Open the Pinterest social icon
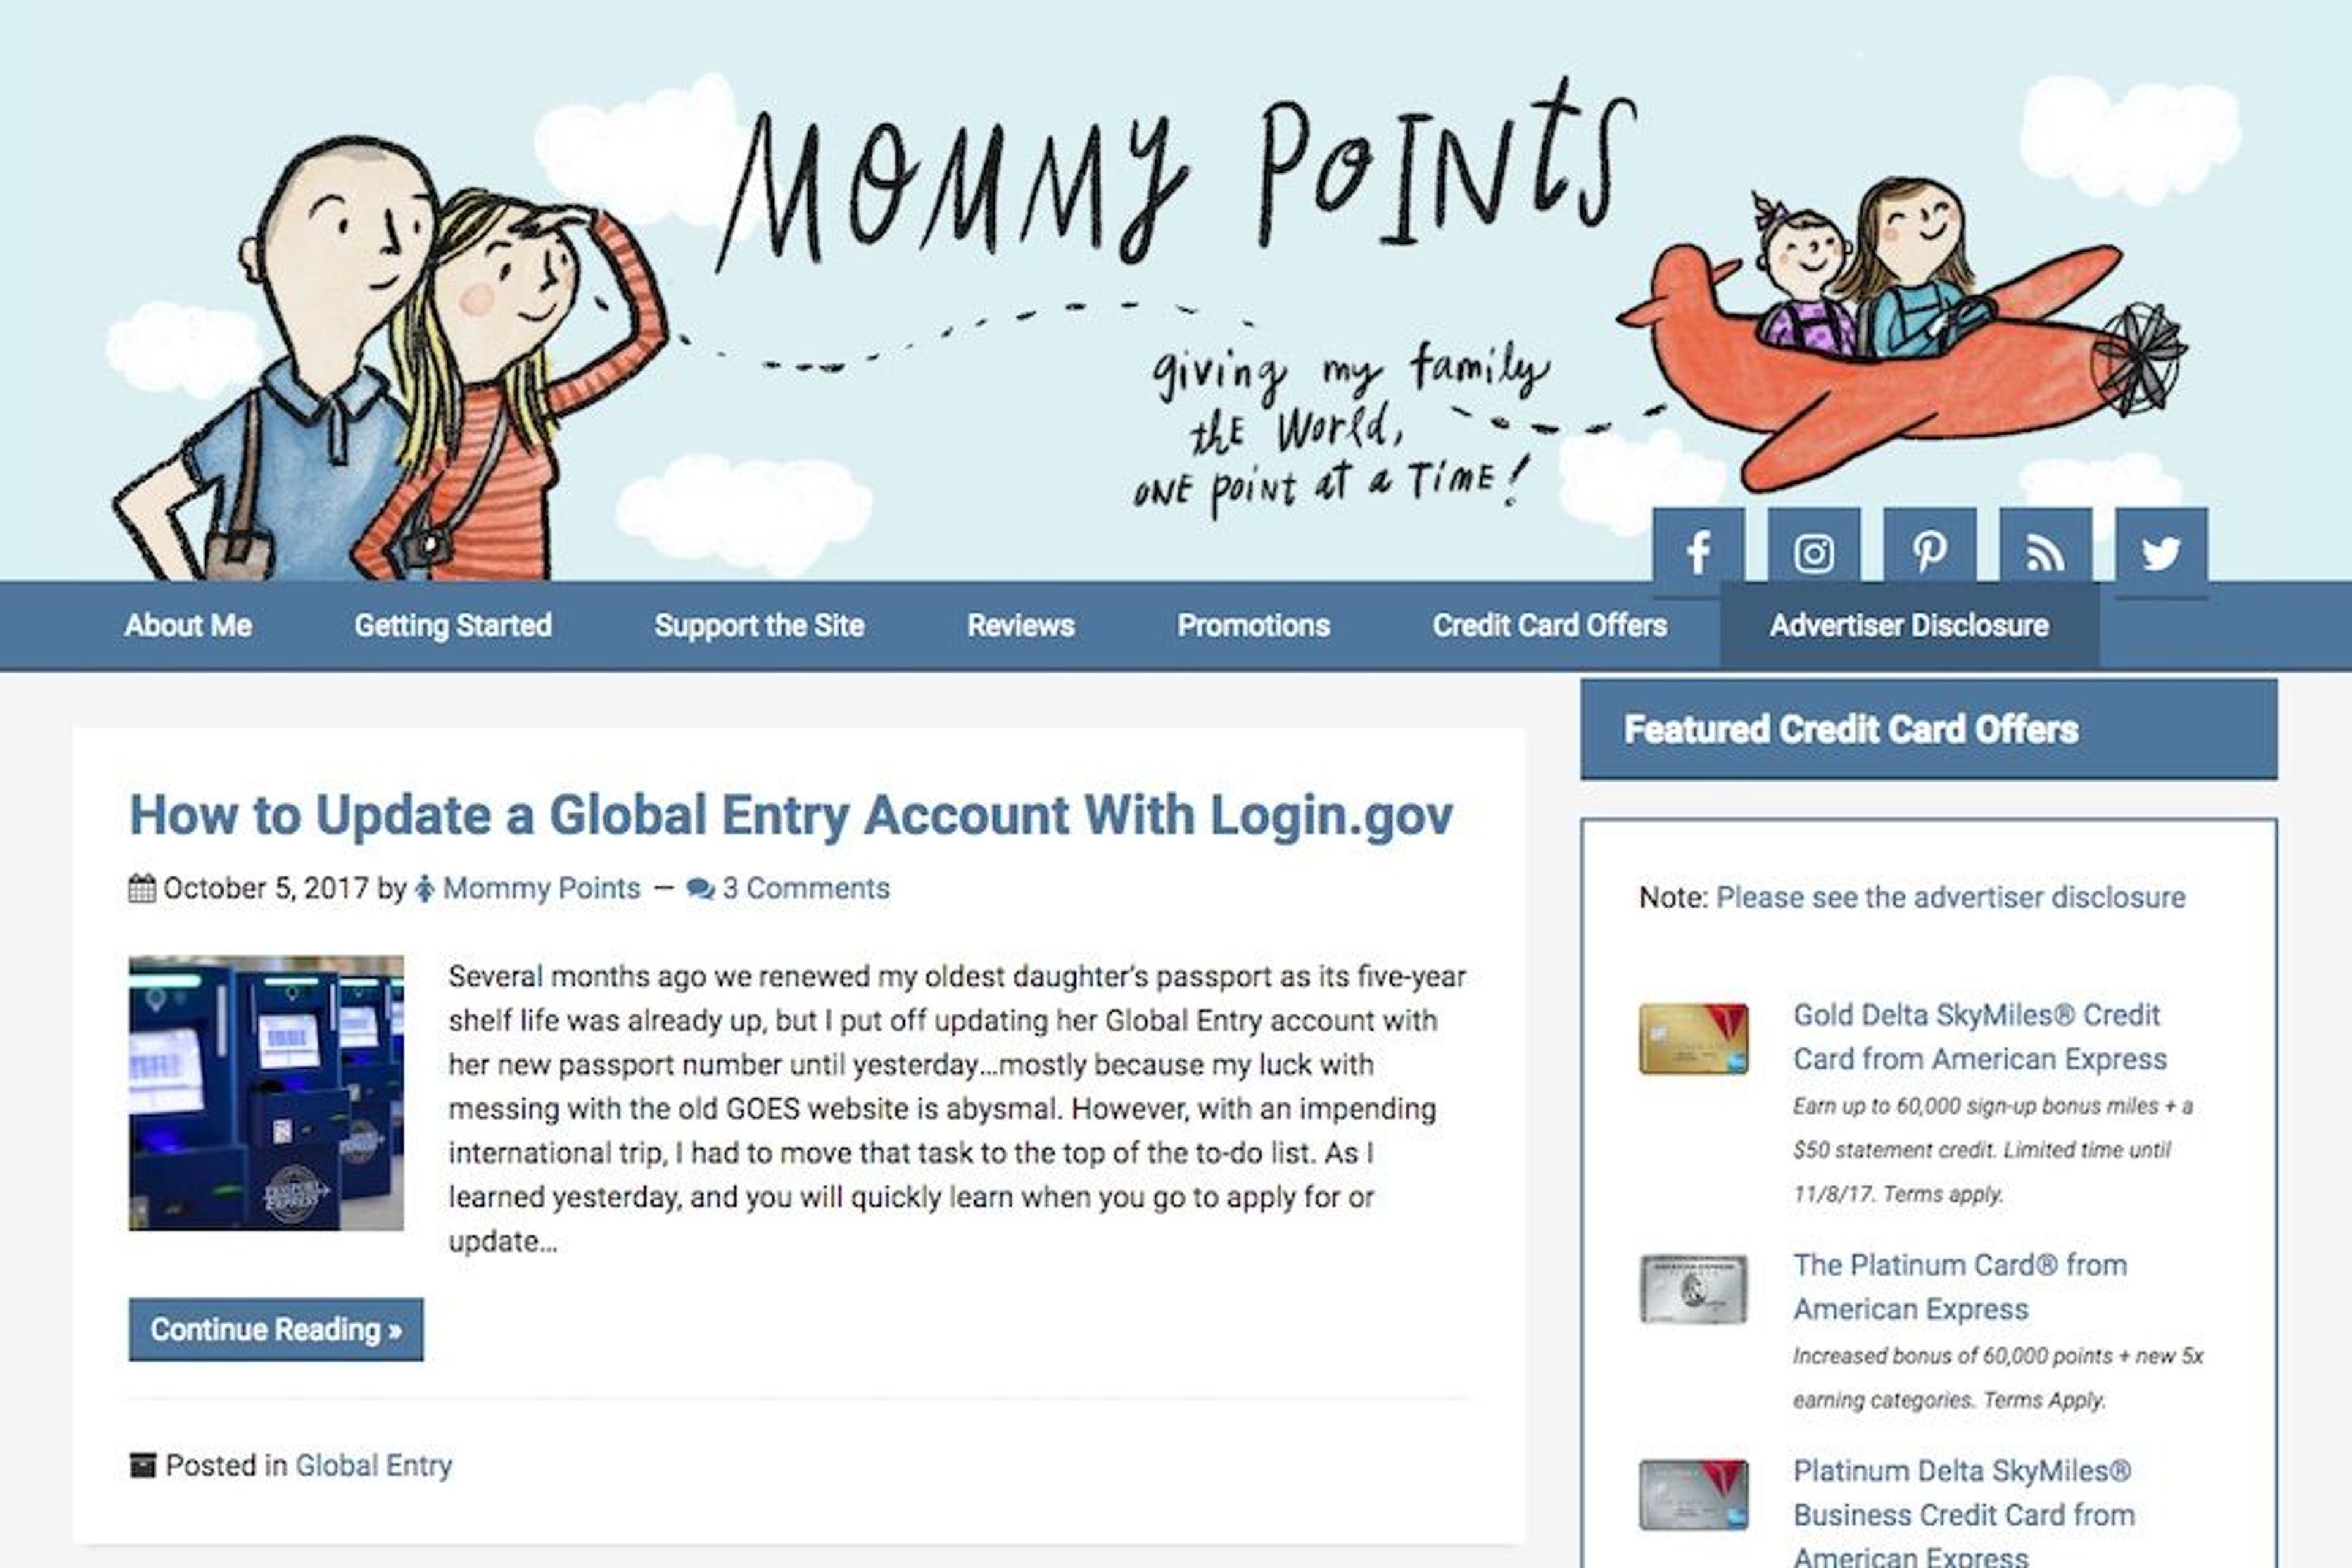Image resolution: width=2352 pixels, height=1568 pixels. pos(1931,549)
